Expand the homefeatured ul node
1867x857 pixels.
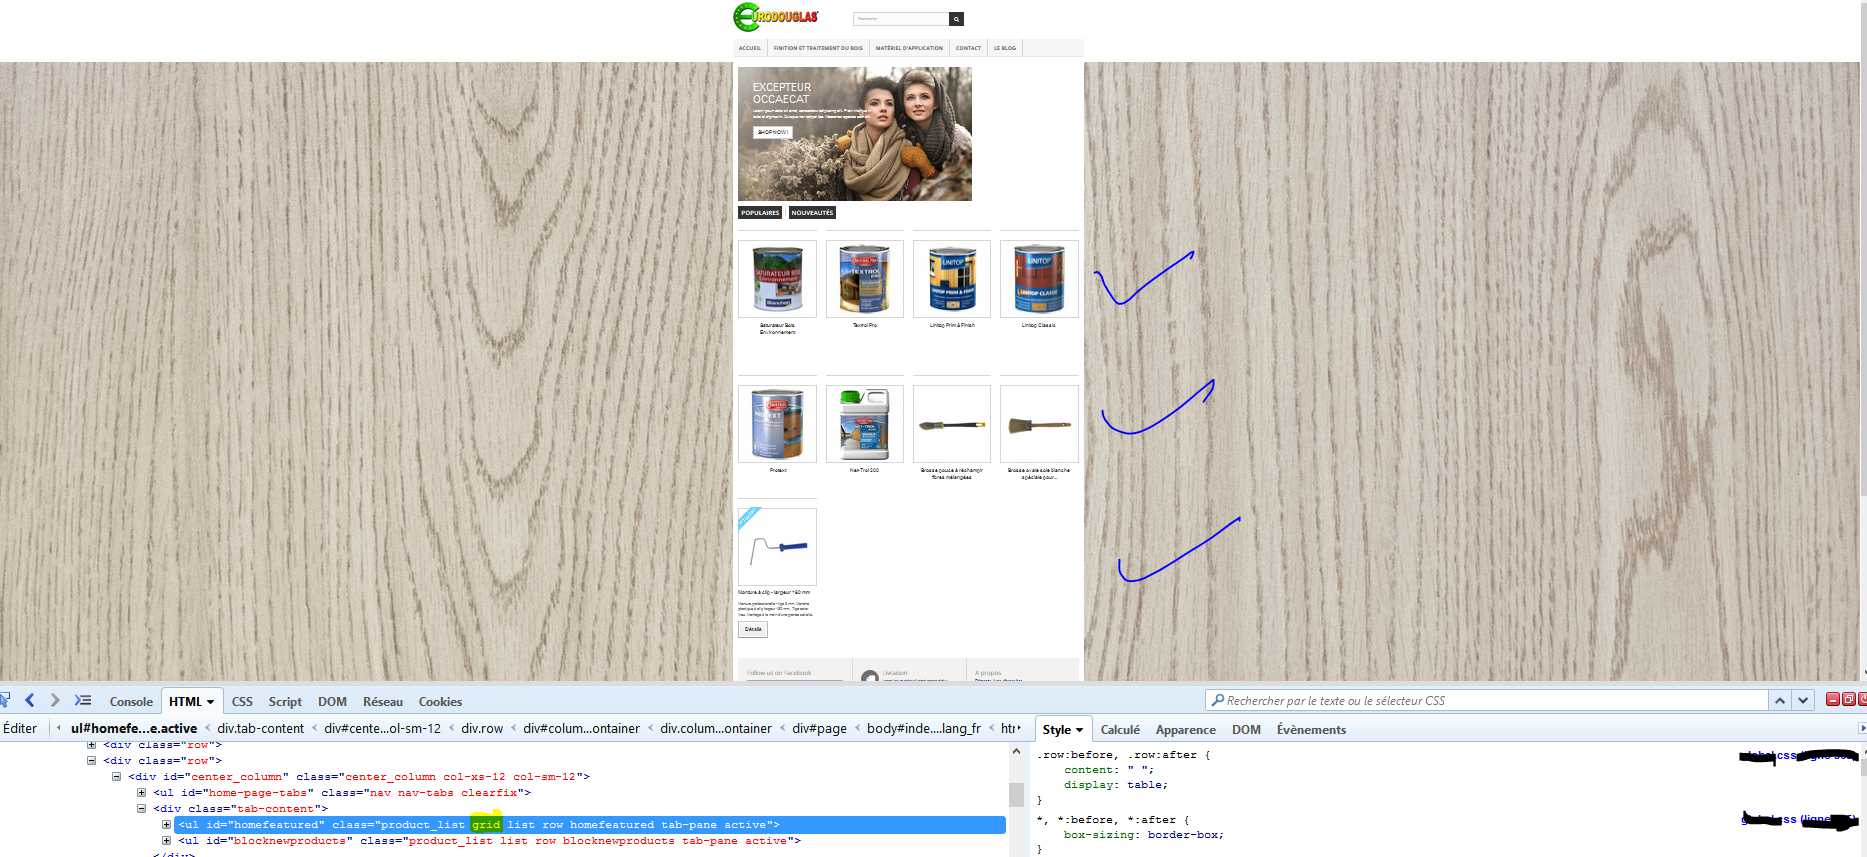coord(167,825)
